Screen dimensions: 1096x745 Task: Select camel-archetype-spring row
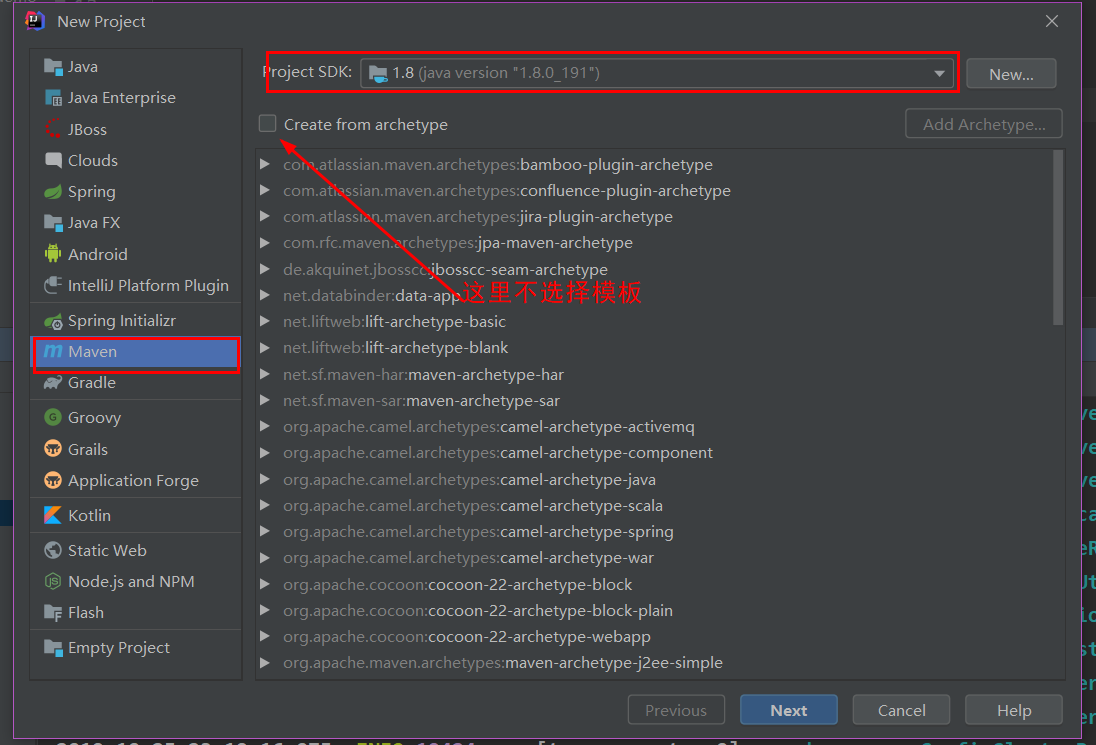tap(654, 531)
